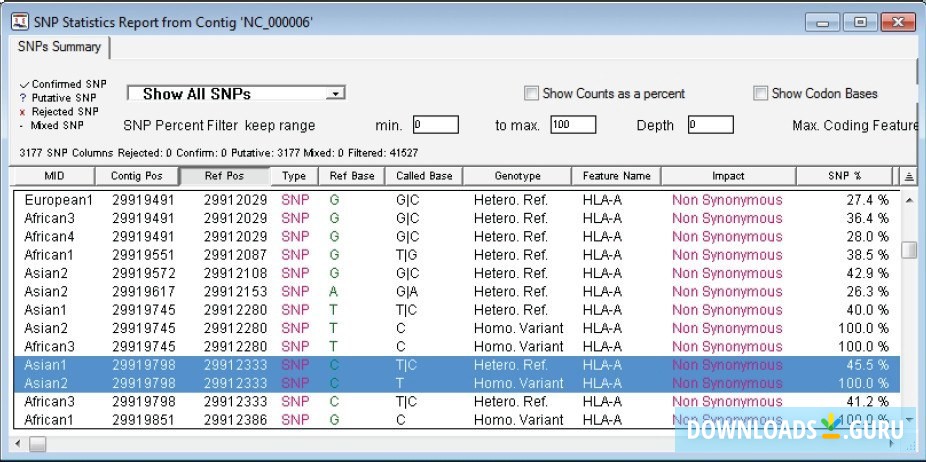Click the SNP Statistics window title icon
This screenshot has width=926, height=462.
19,22
